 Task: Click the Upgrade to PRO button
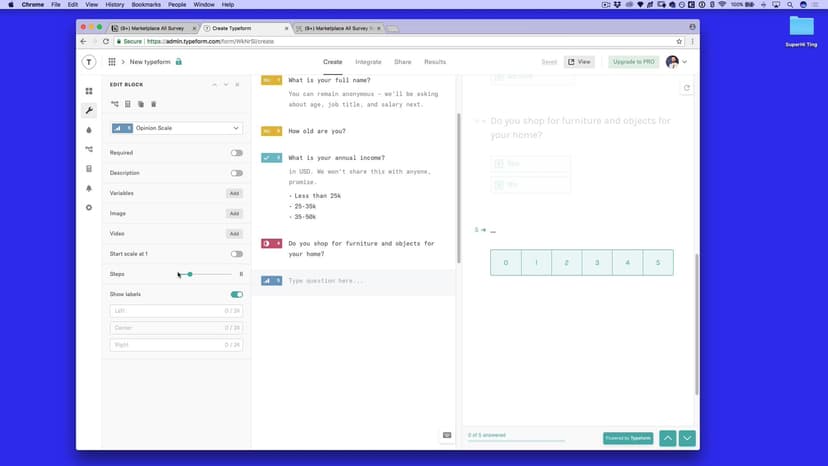634,62
